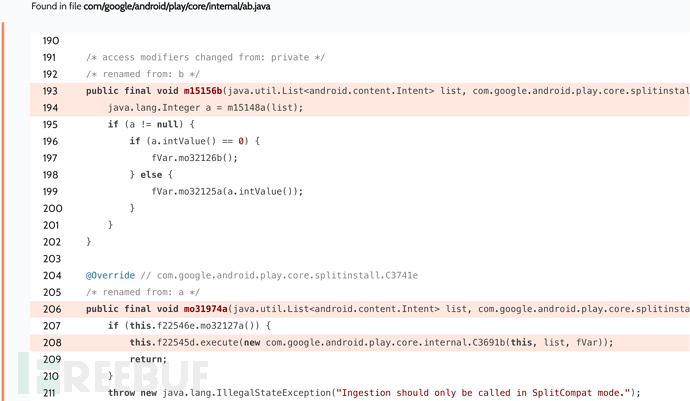The image size is (690, 401).
Task: Click comment 'access modifiers changed from: private'
Action: coord(206,57)
